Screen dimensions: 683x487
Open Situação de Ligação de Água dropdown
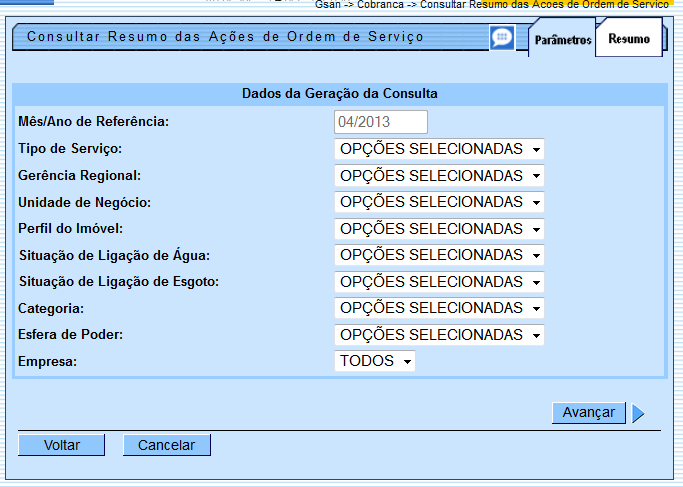(440, 255)
